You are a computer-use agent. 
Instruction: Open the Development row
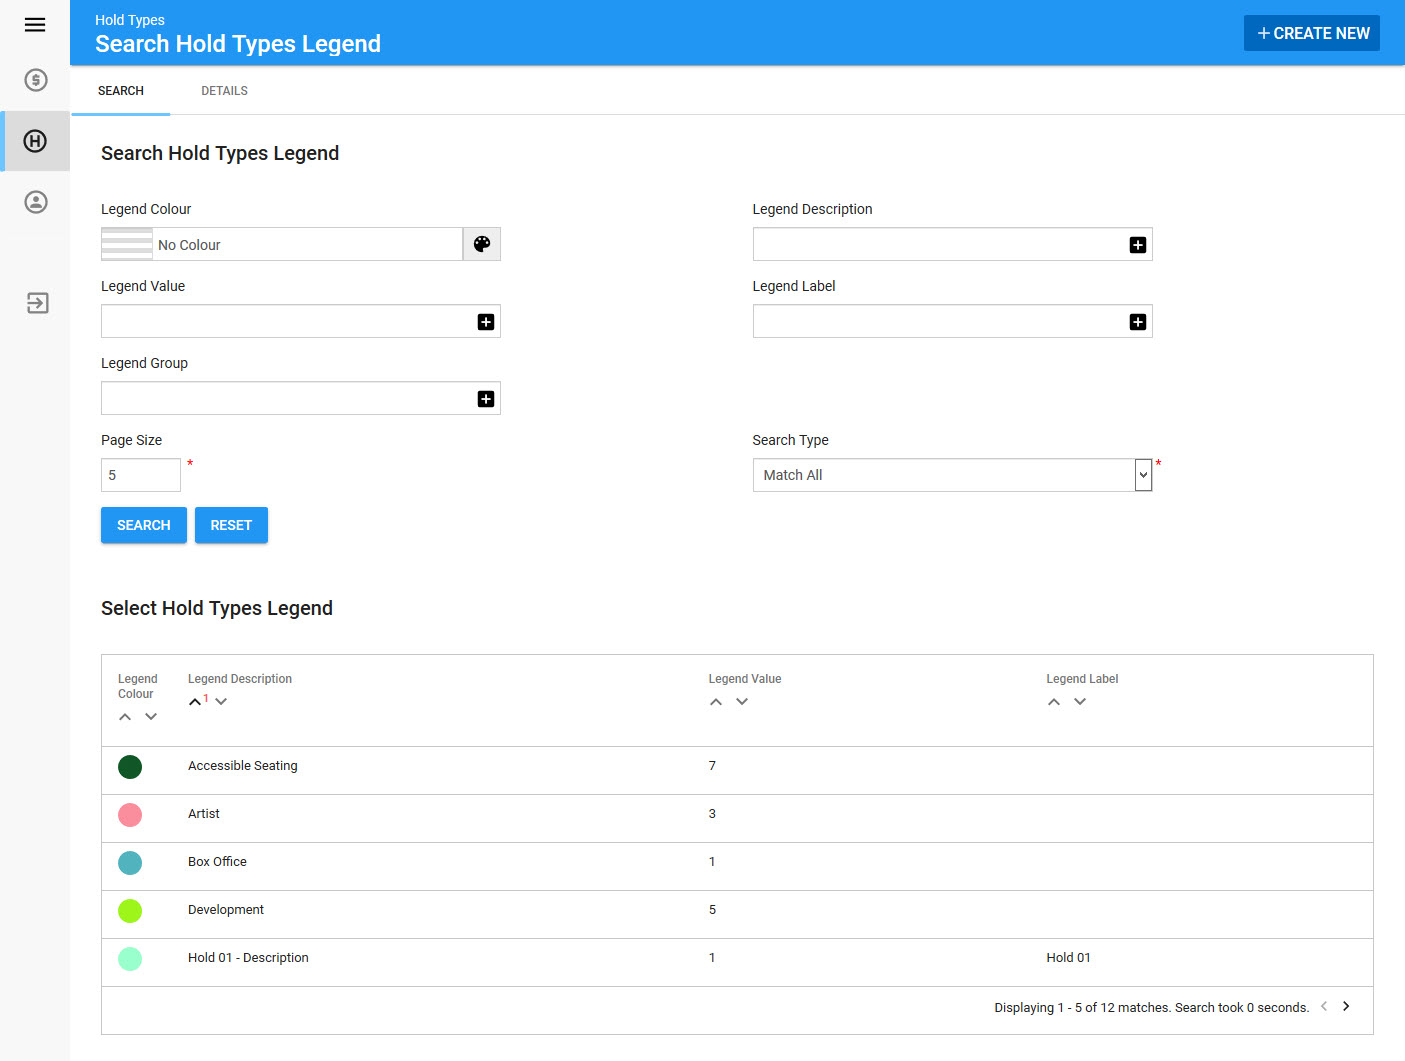point(737,915)
